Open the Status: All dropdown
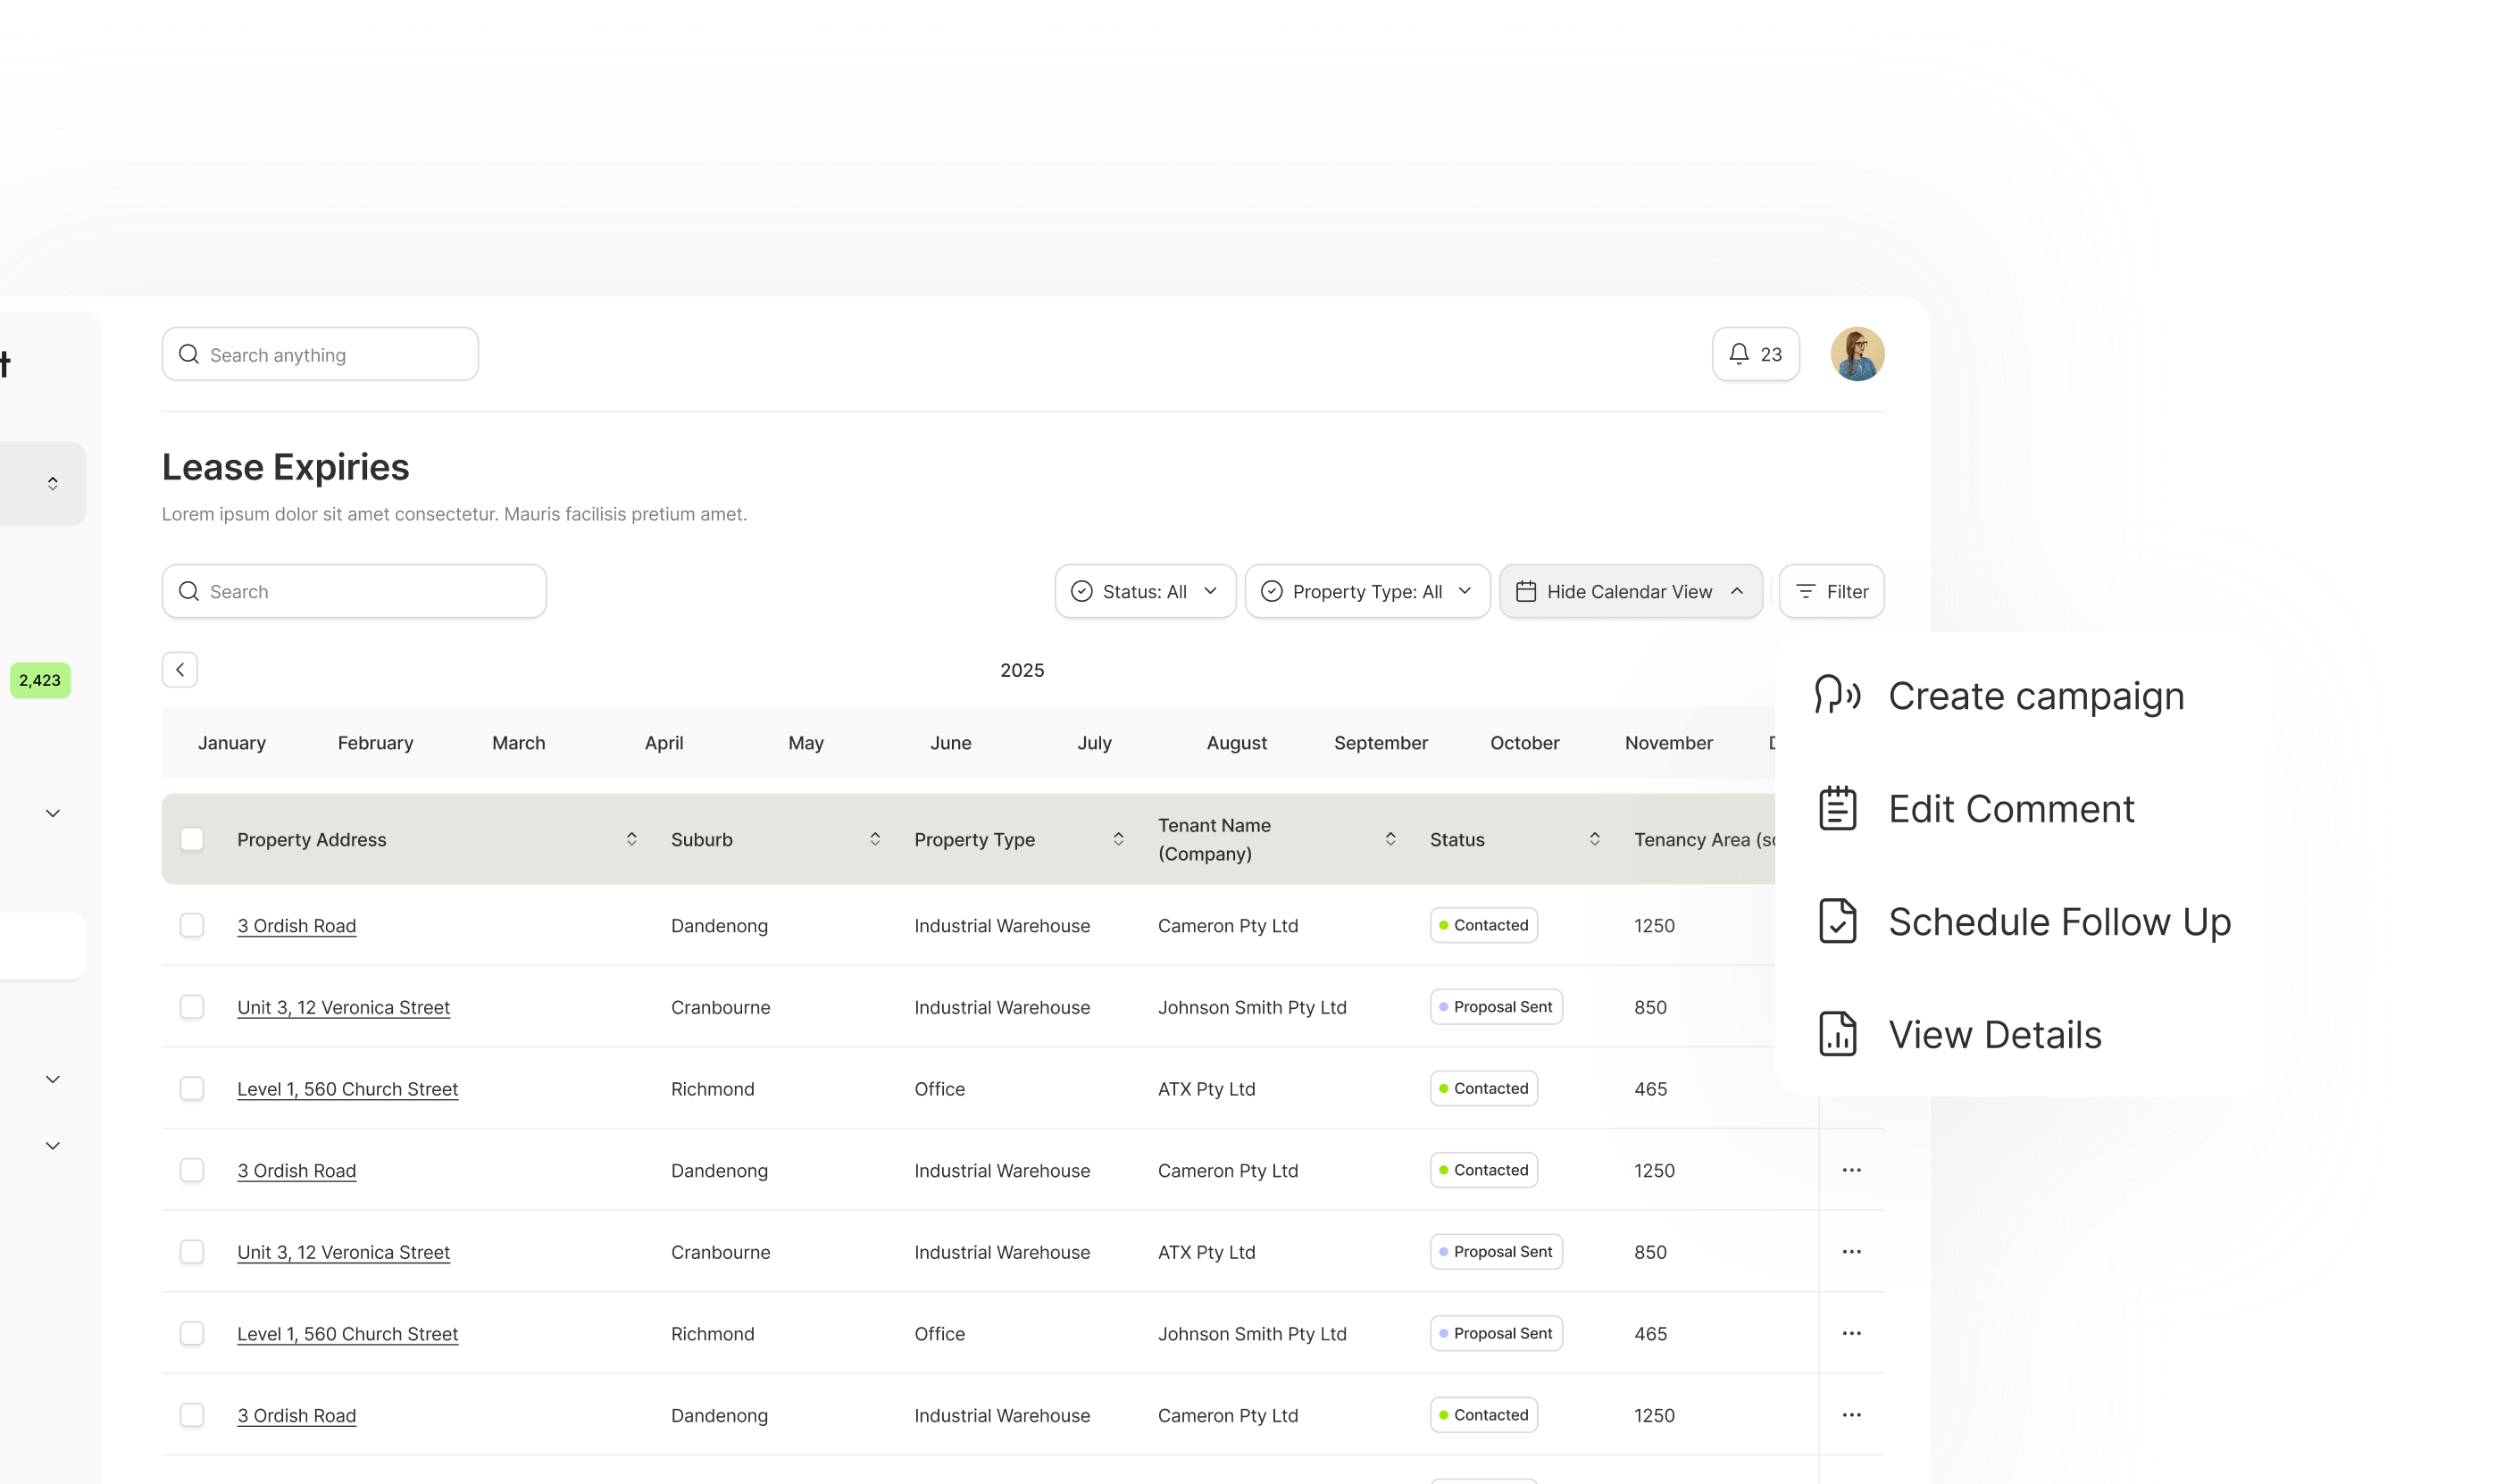The image size is (2504, 1484). pyautogui.click(x=1144, y=591)
